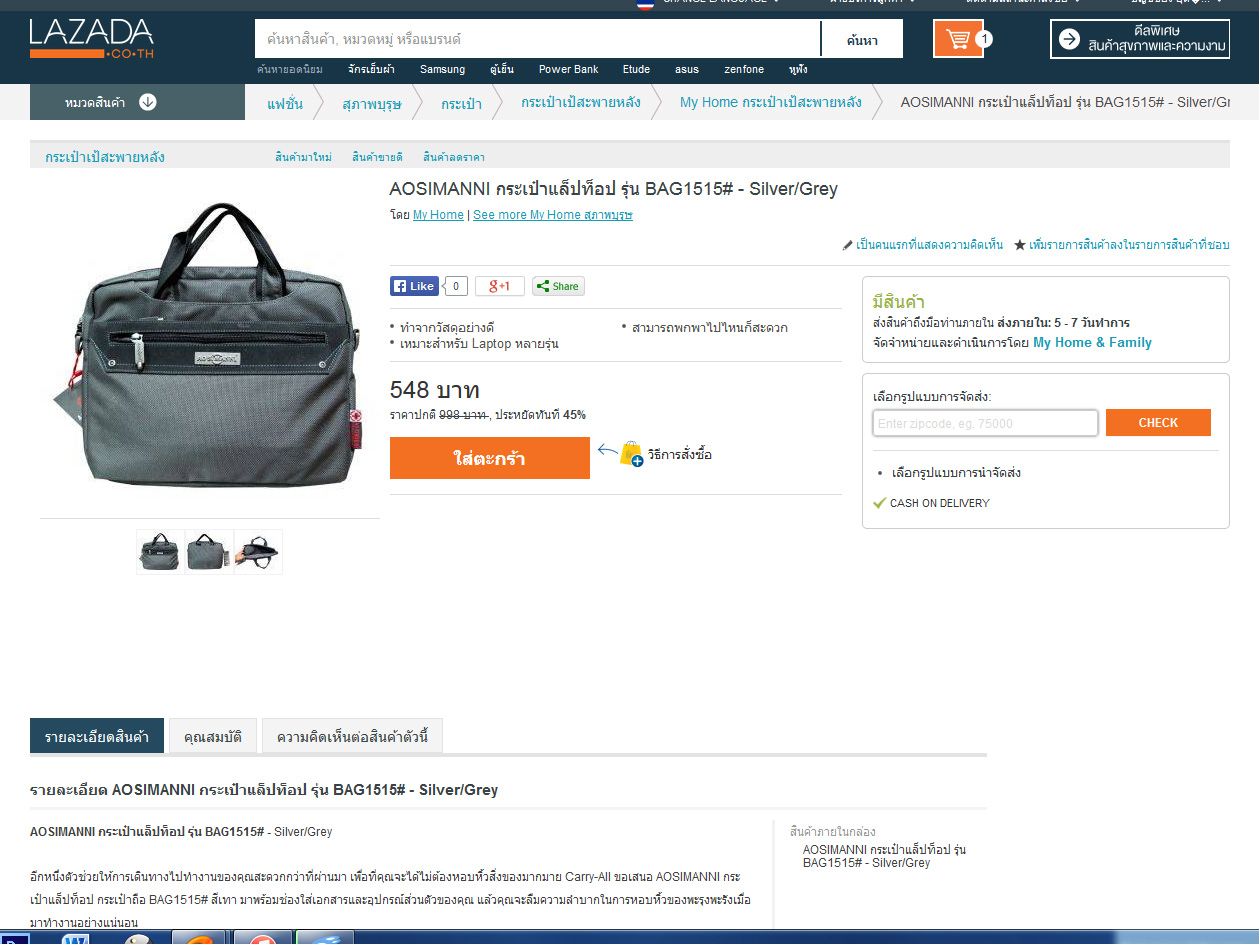
Task: Click the zipcode input field
Action: tap(985, 423)
